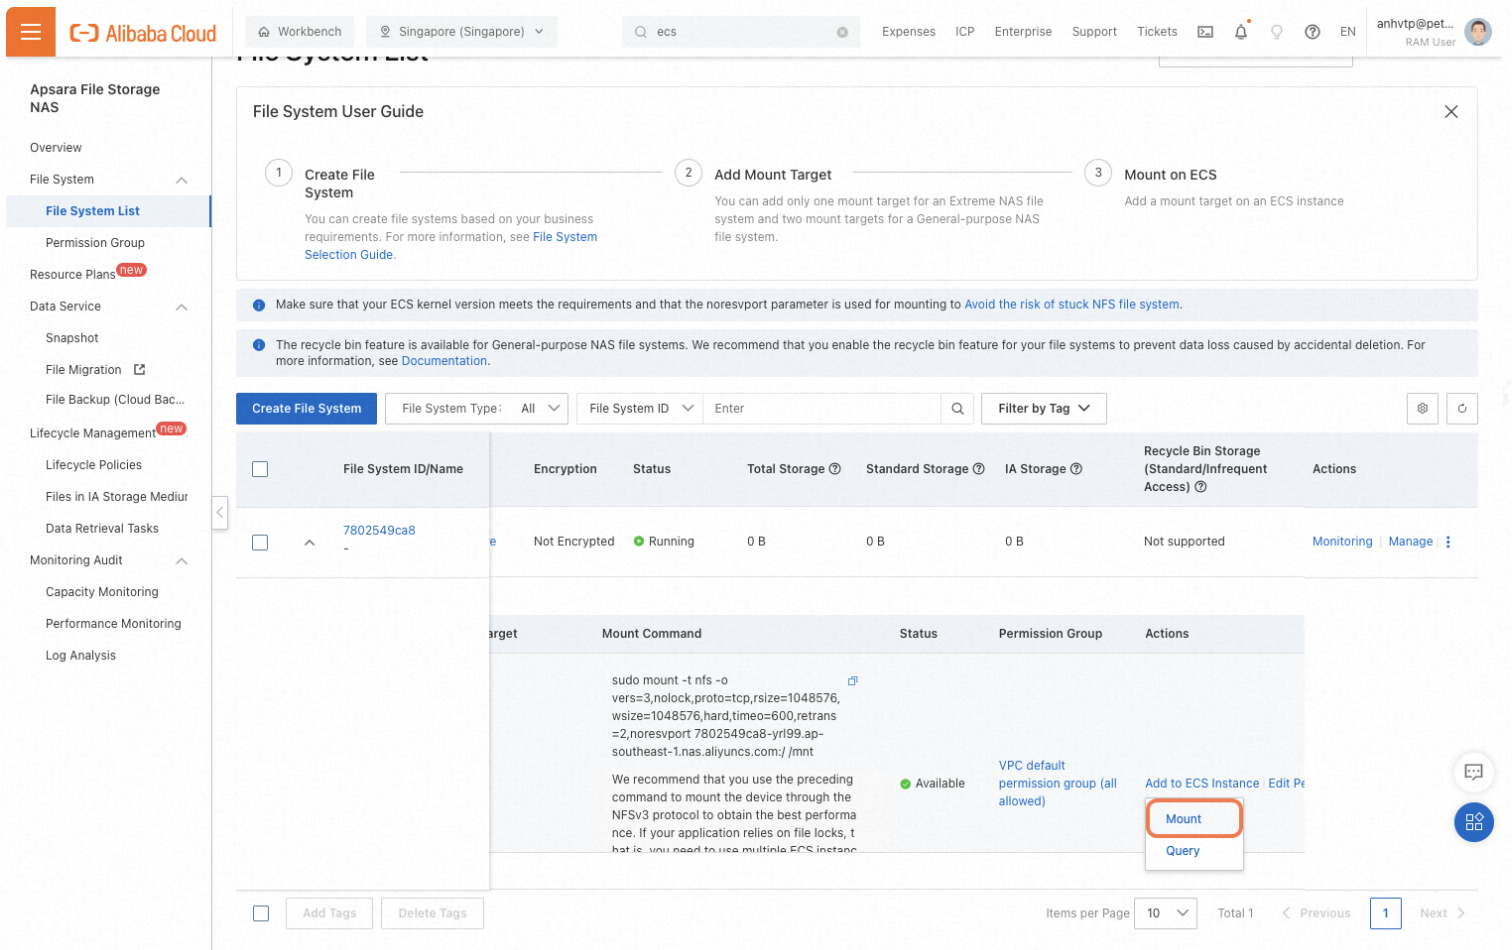Image resolution: width=1512 pixels, height=950 pixels.
Task: Tick the bottom bulk-select checkbox
Action: [x=261, y=913]
